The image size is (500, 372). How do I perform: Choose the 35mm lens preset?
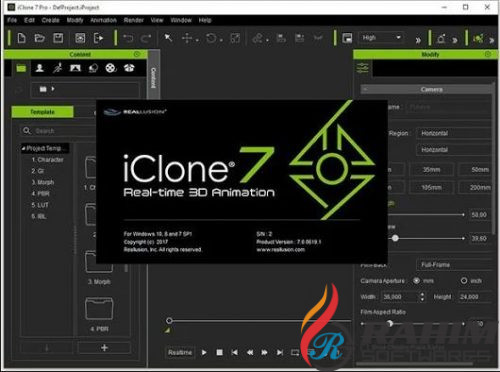click(x=431, y=170)
